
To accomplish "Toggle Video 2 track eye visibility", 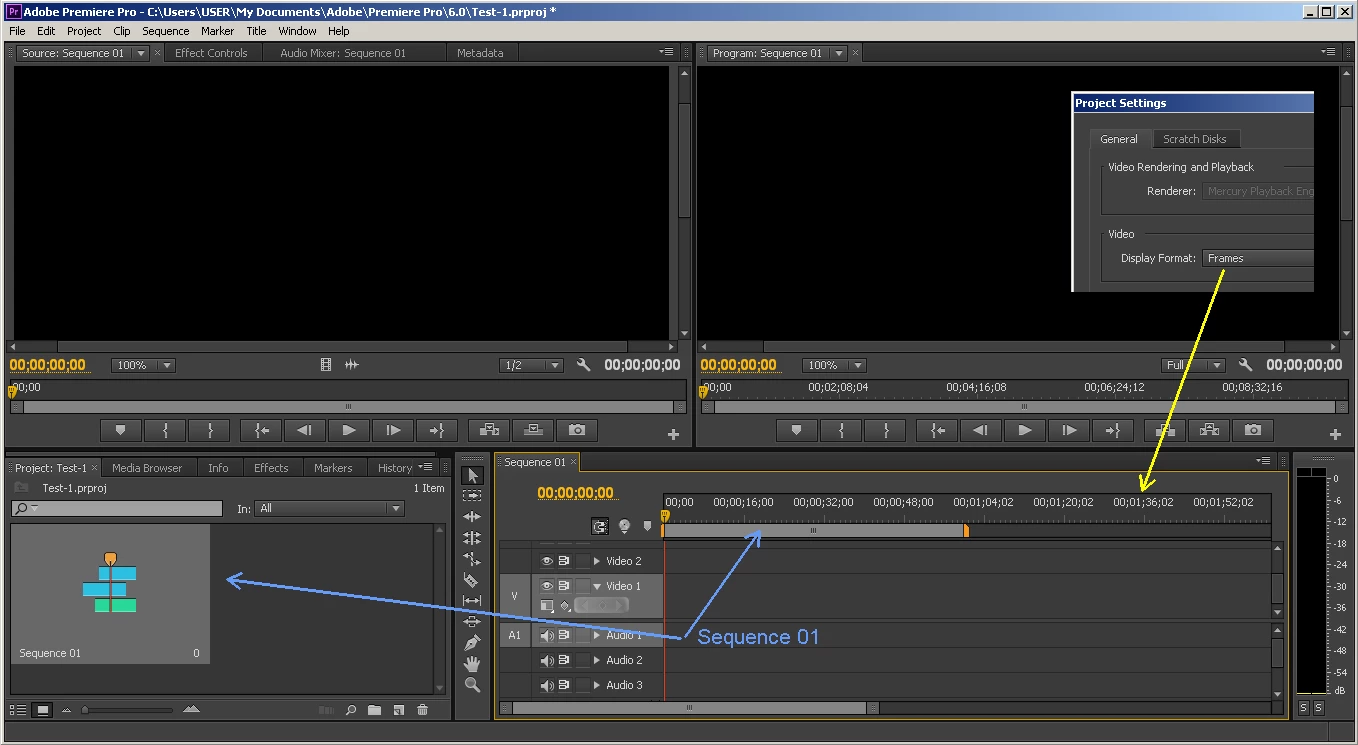I will tap(547, 561).
